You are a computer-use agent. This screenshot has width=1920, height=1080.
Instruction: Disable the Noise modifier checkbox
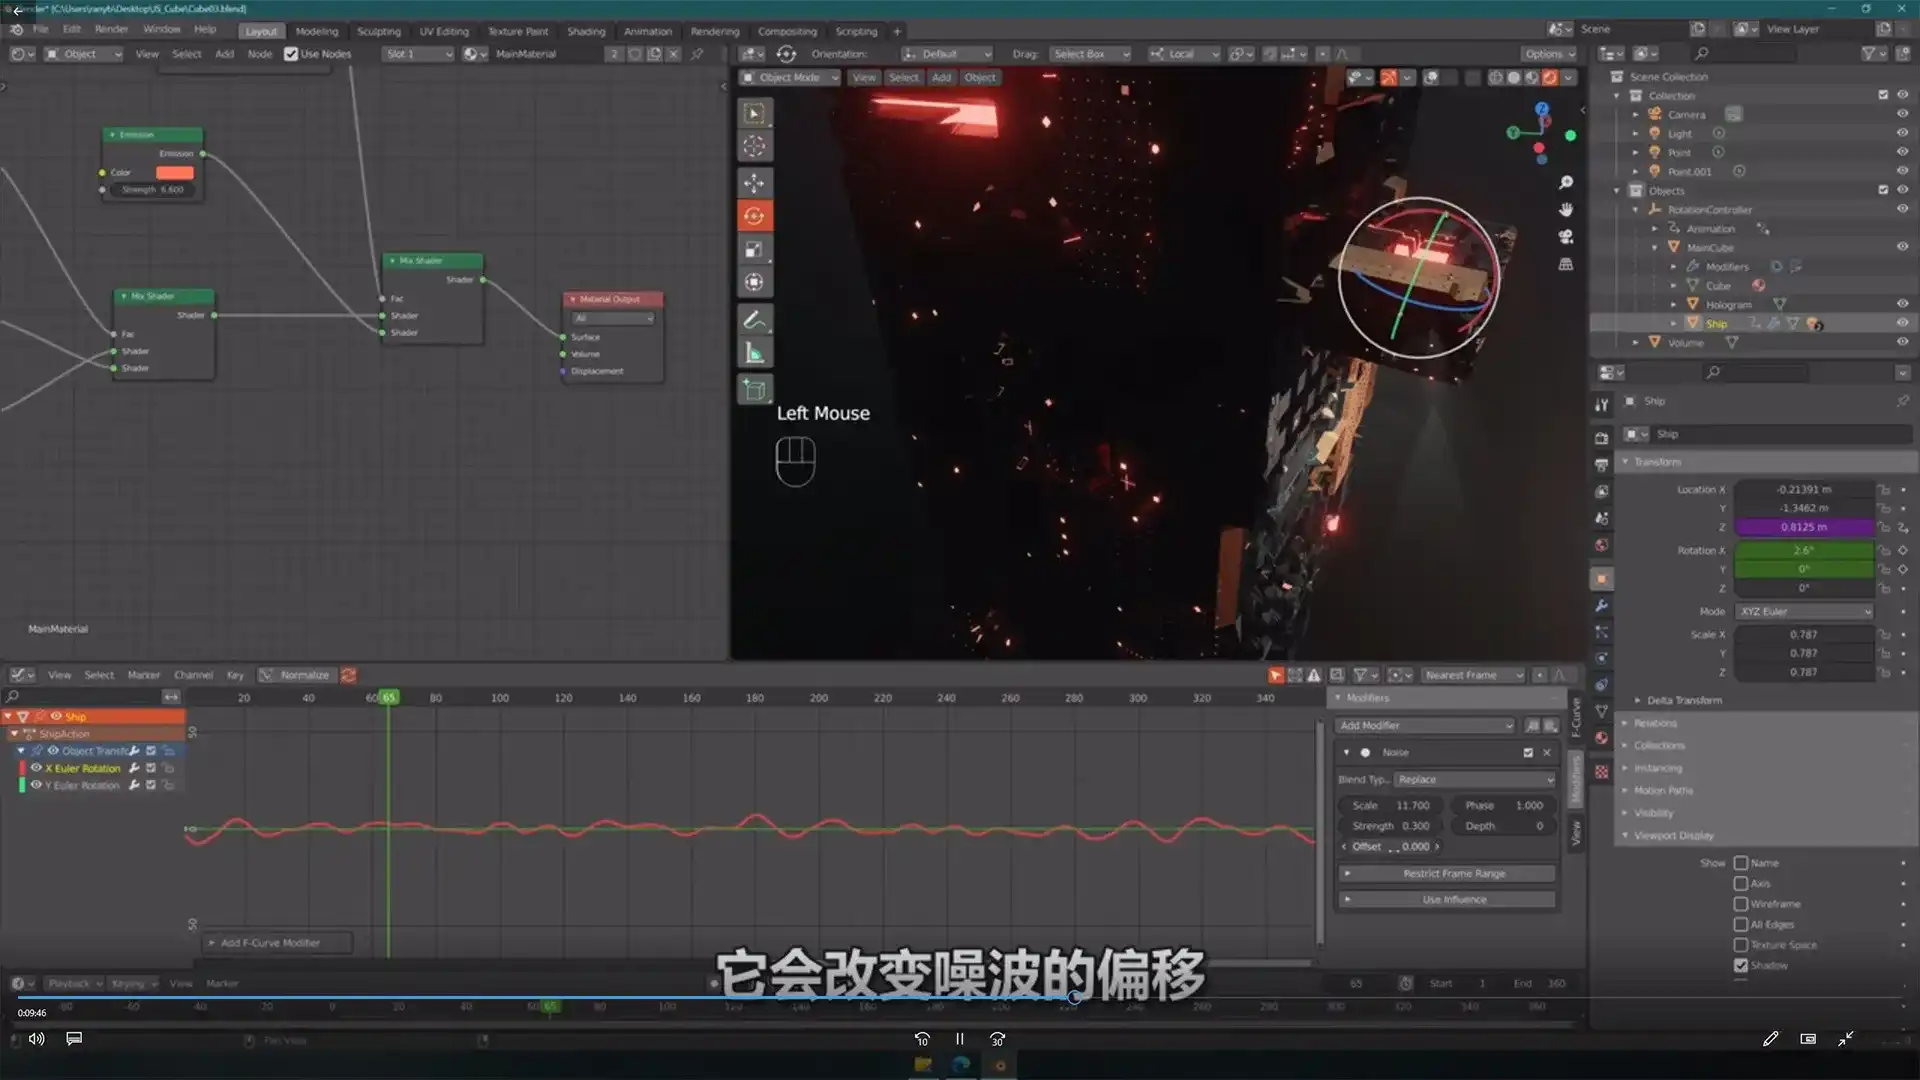1528,752
